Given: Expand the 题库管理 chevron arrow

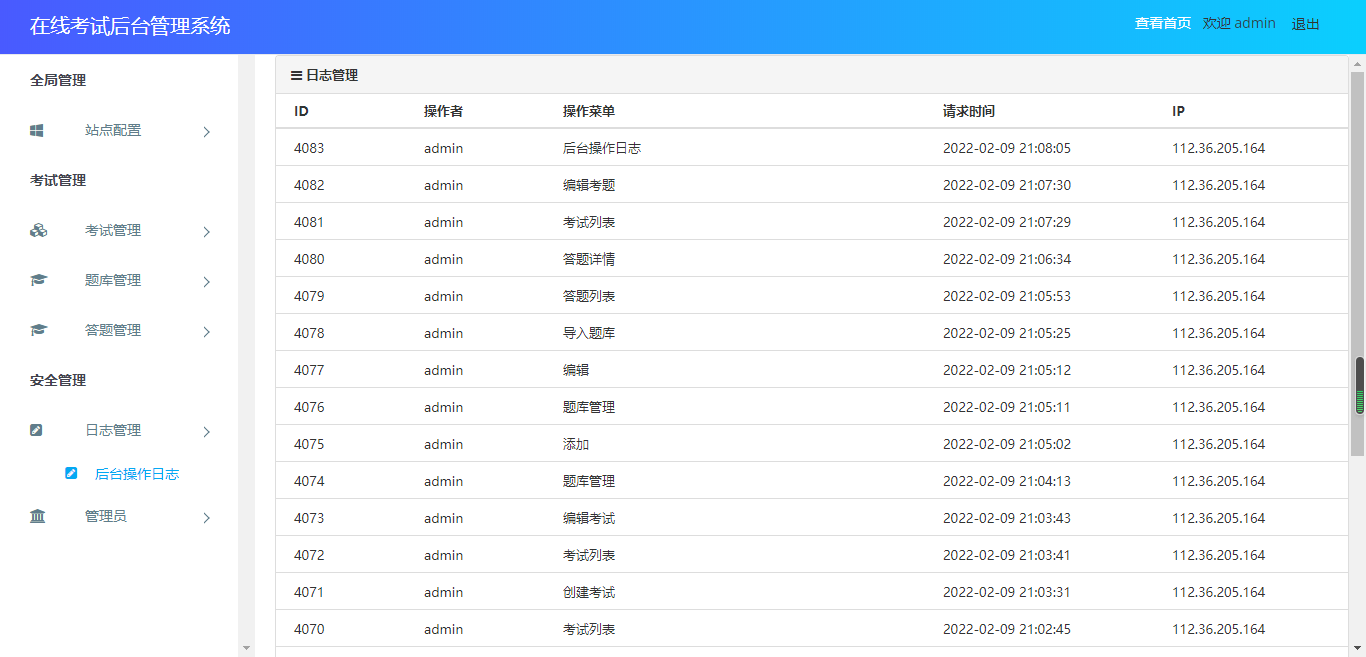Looking at the screenshot, I should (206, 281).
